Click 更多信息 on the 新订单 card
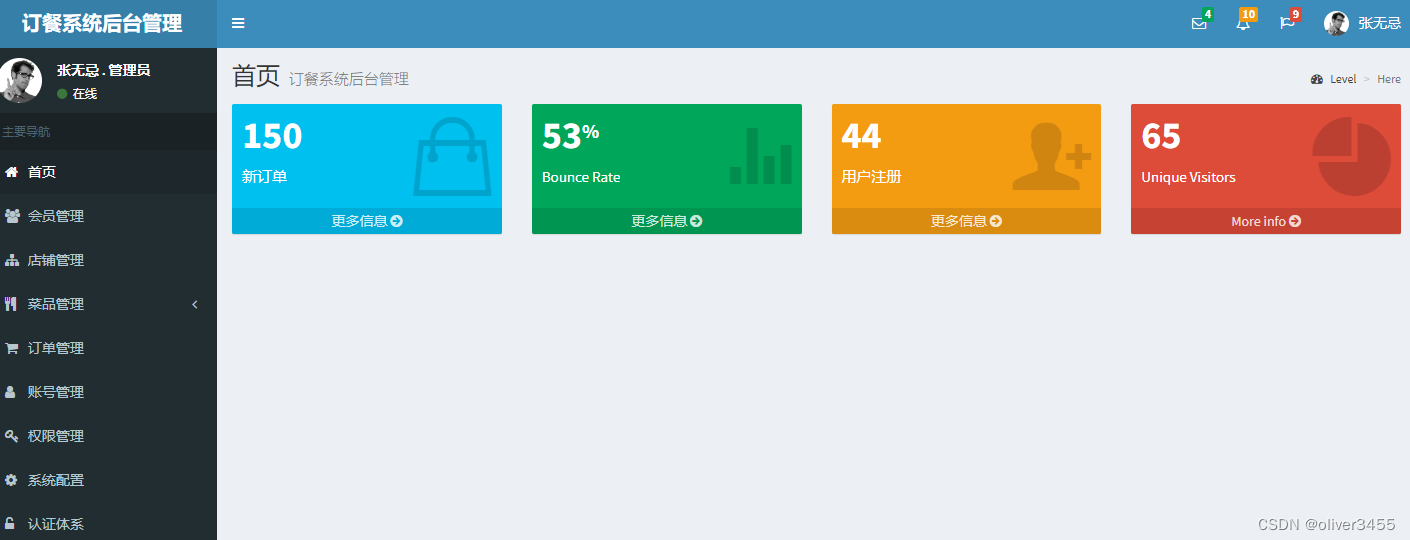Screen dimensions: 1410x540 367,221
